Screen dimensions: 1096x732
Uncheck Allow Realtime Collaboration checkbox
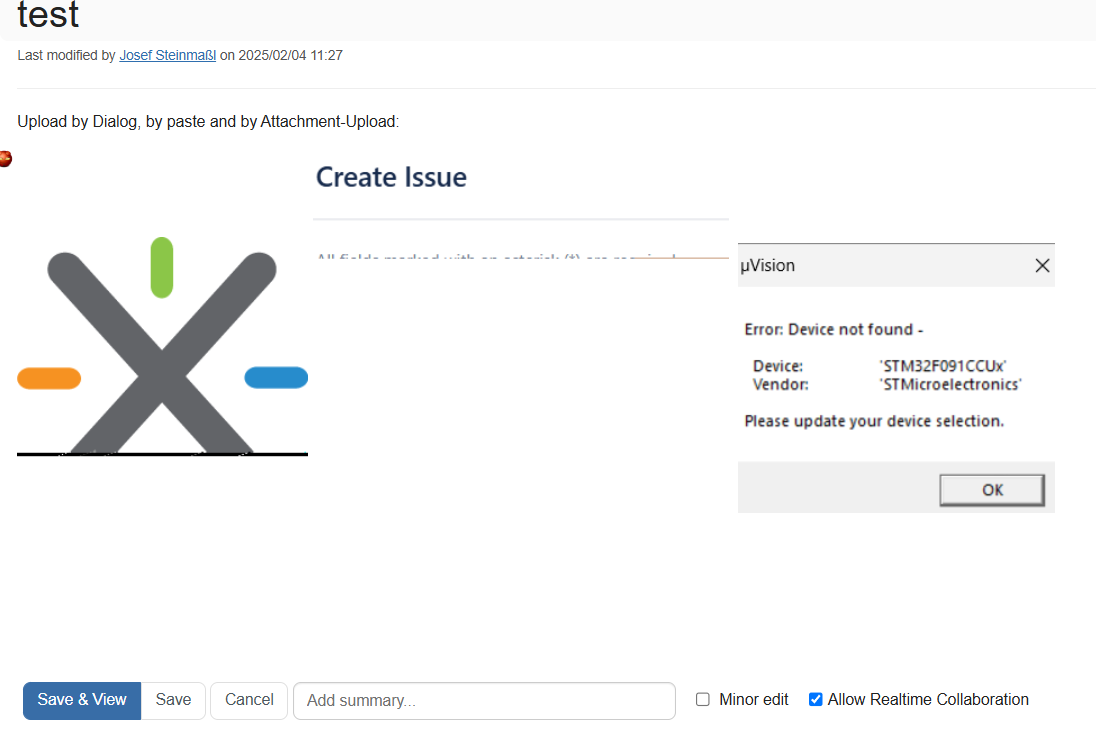[x=816, y=700]
